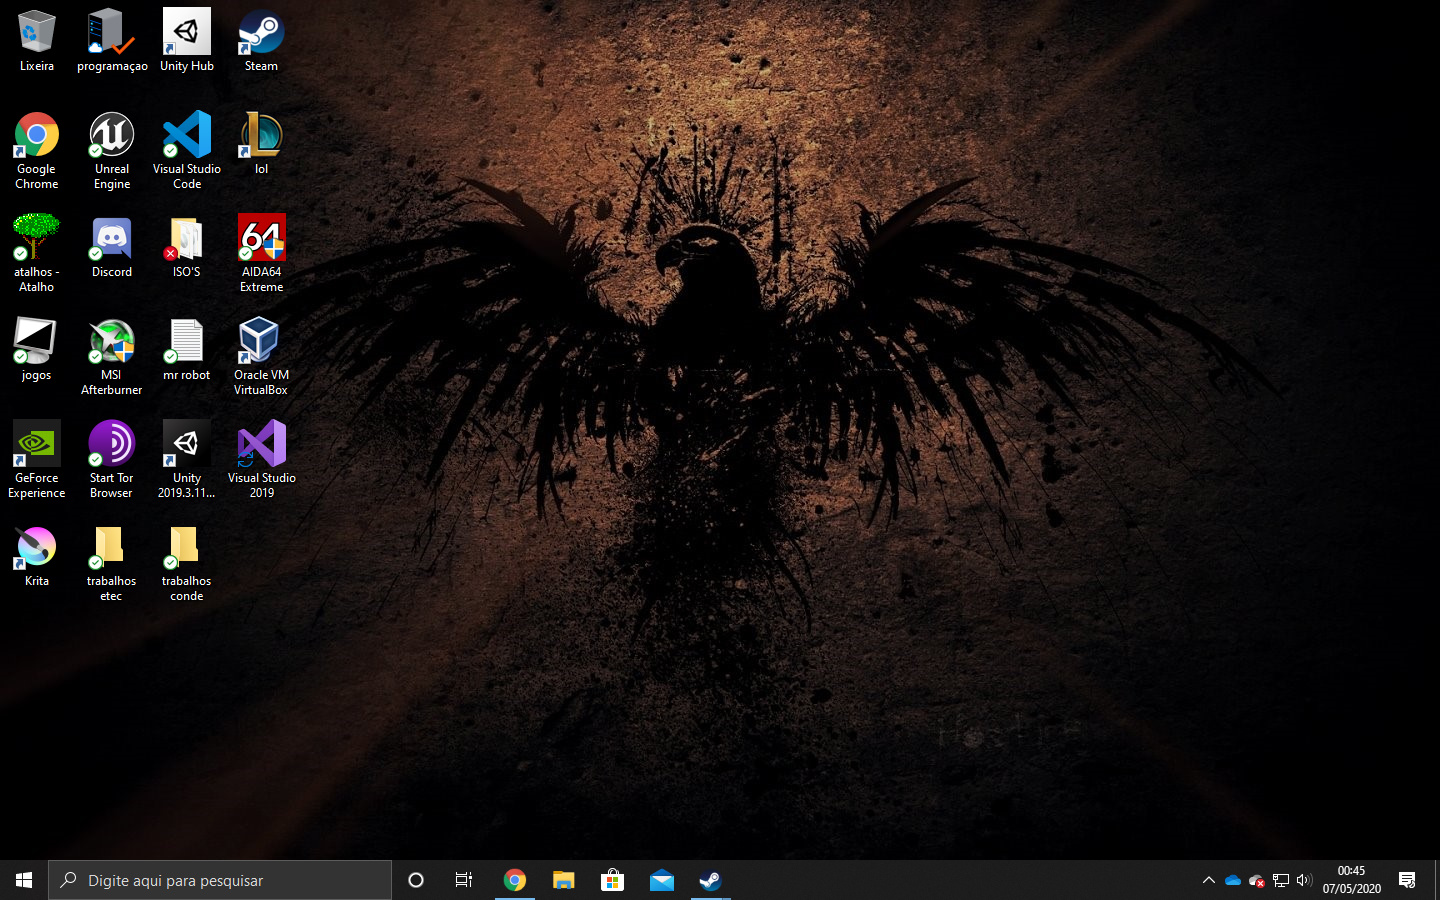Viewport: 1440px width, 900px height.
Task: Expand hidden system tray icons
Action: point(1208,880)
